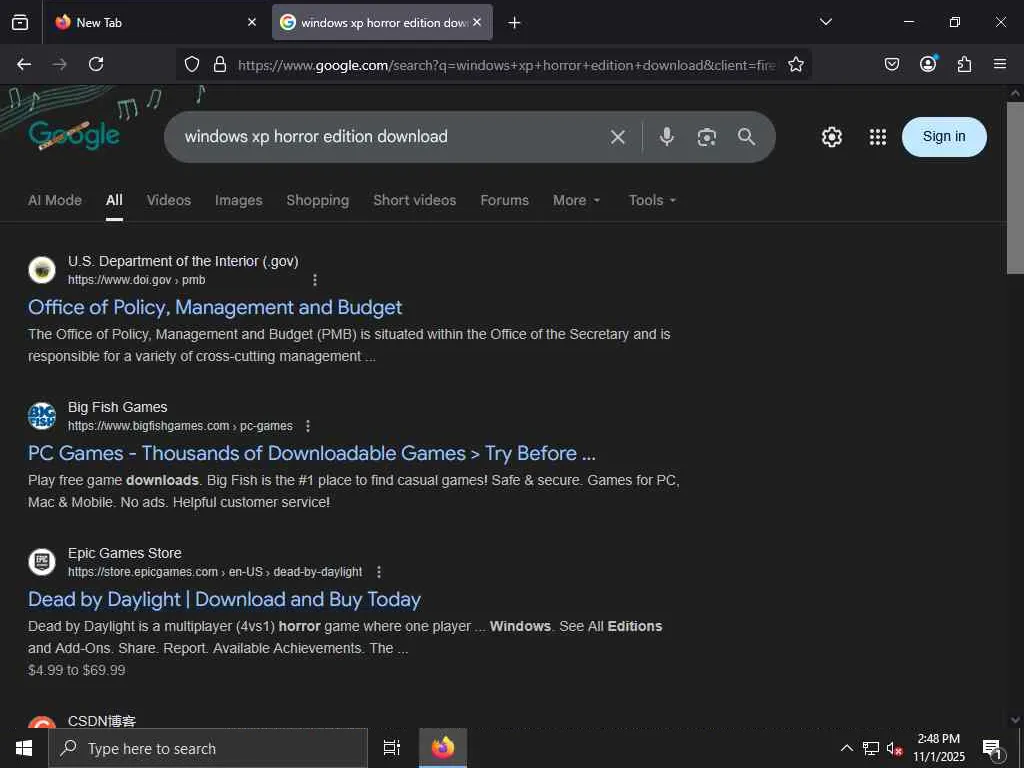Open Google quick settings gear

click(x=832, y=137)
